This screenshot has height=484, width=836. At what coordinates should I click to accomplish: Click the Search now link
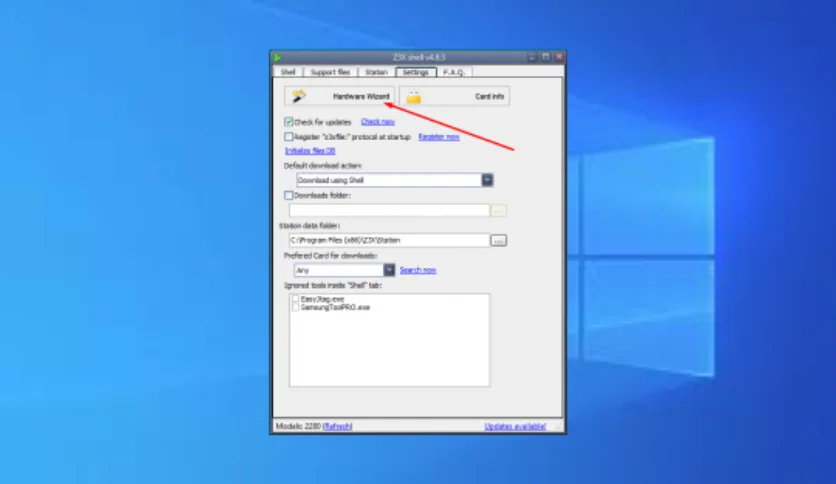[418, 270]
